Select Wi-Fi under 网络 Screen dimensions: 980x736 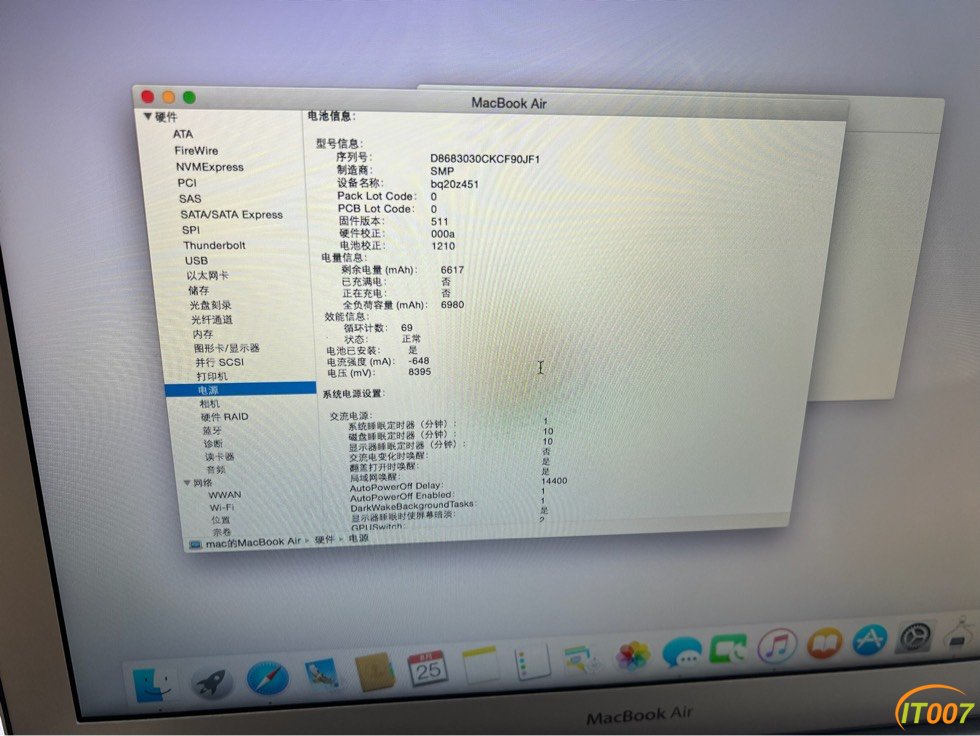222,507
